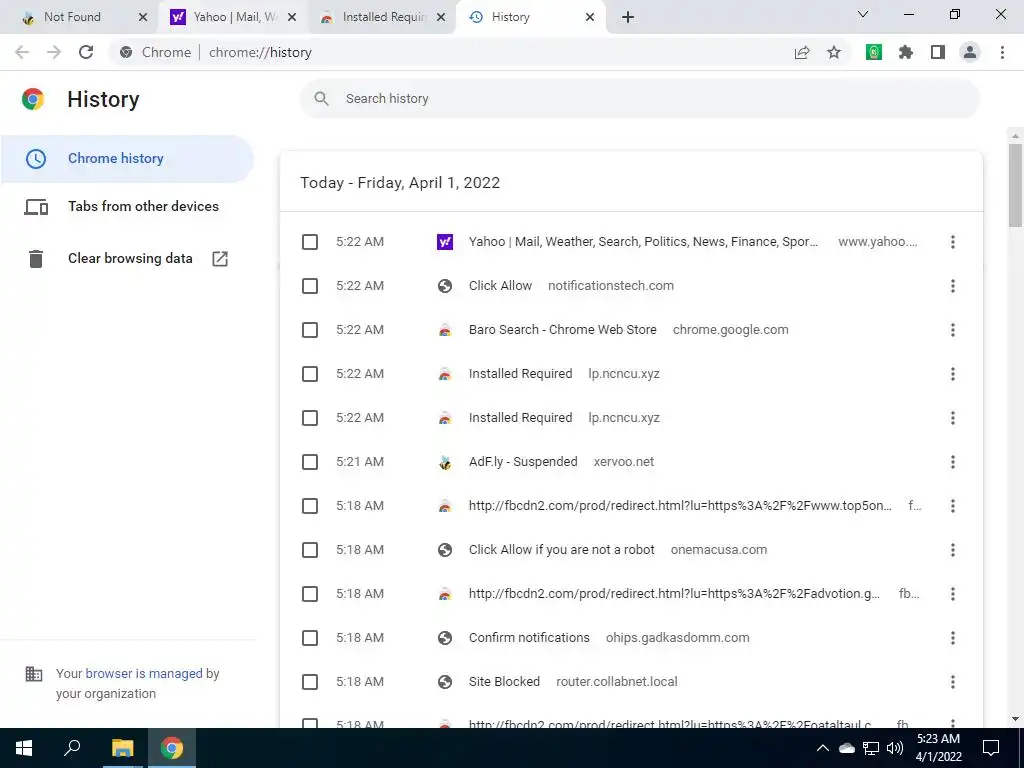Click the volume icon in system tray
Image resolution: width=1024 pixels, height=768 pixels.
tap(895, 748)
